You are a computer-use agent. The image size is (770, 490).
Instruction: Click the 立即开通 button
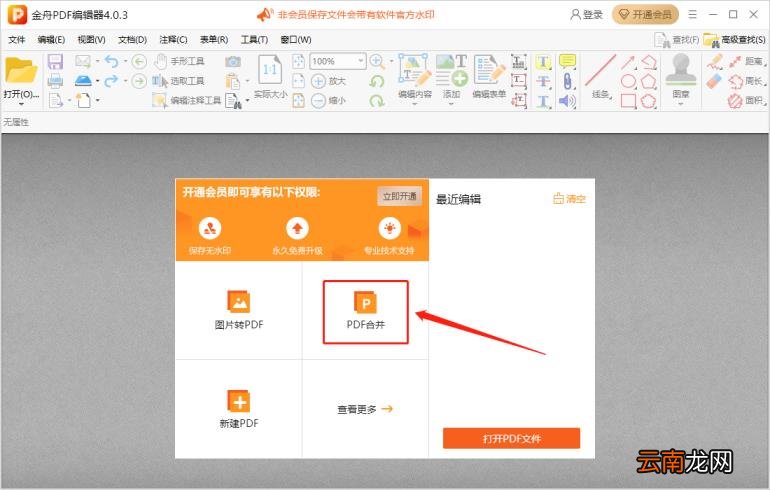coord(399,196)
